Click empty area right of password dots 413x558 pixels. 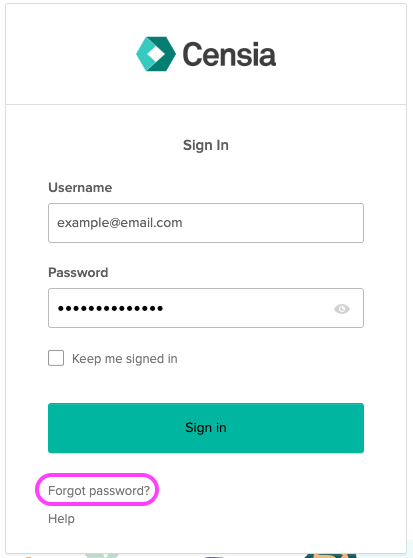point(247,308)
